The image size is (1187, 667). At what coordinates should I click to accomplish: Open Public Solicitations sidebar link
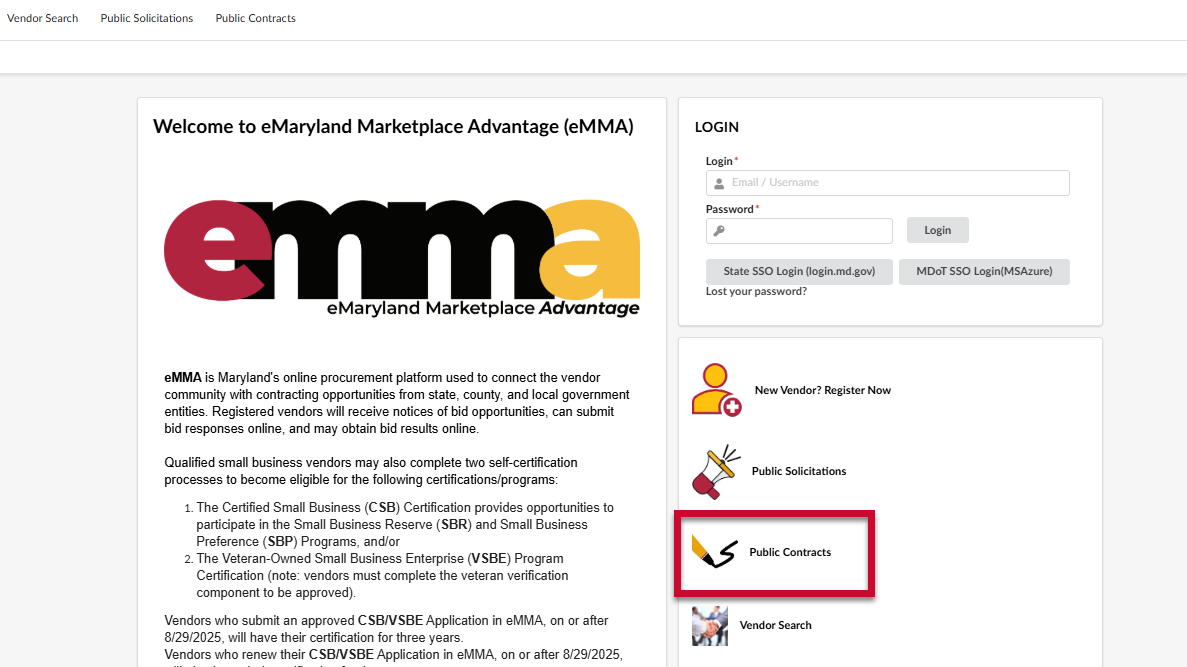click(x=799, y=471)
